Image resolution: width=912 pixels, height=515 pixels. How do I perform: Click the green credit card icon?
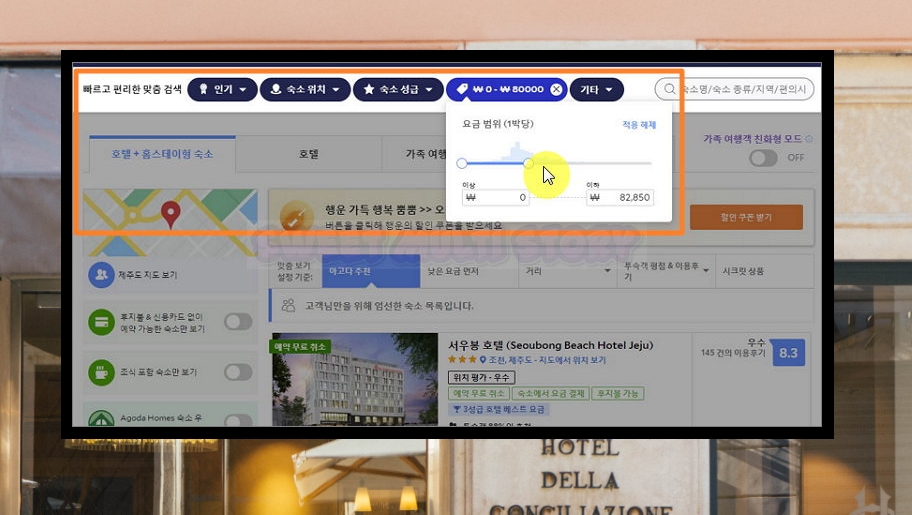coord(101,322)
